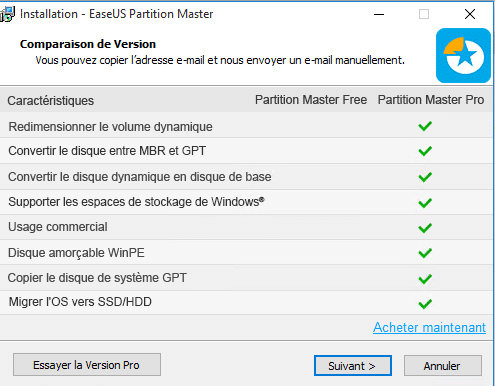Click the installer icon in title bar

(7, 14)
